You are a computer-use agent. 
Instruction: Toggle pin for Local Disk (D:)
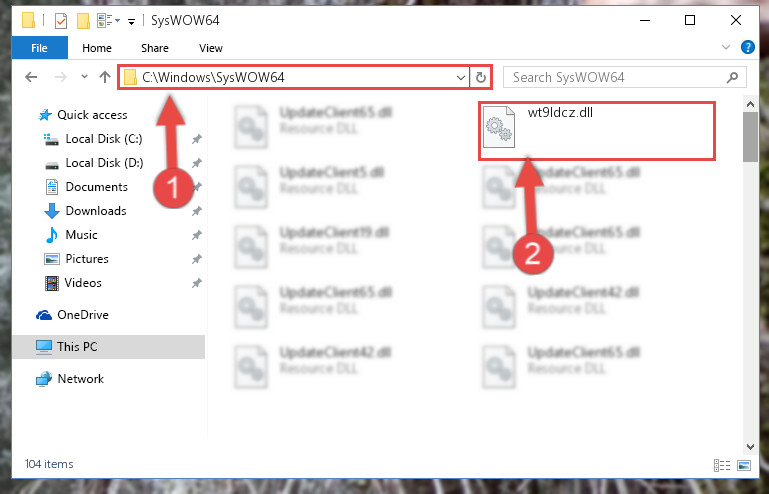click(197, 163)
